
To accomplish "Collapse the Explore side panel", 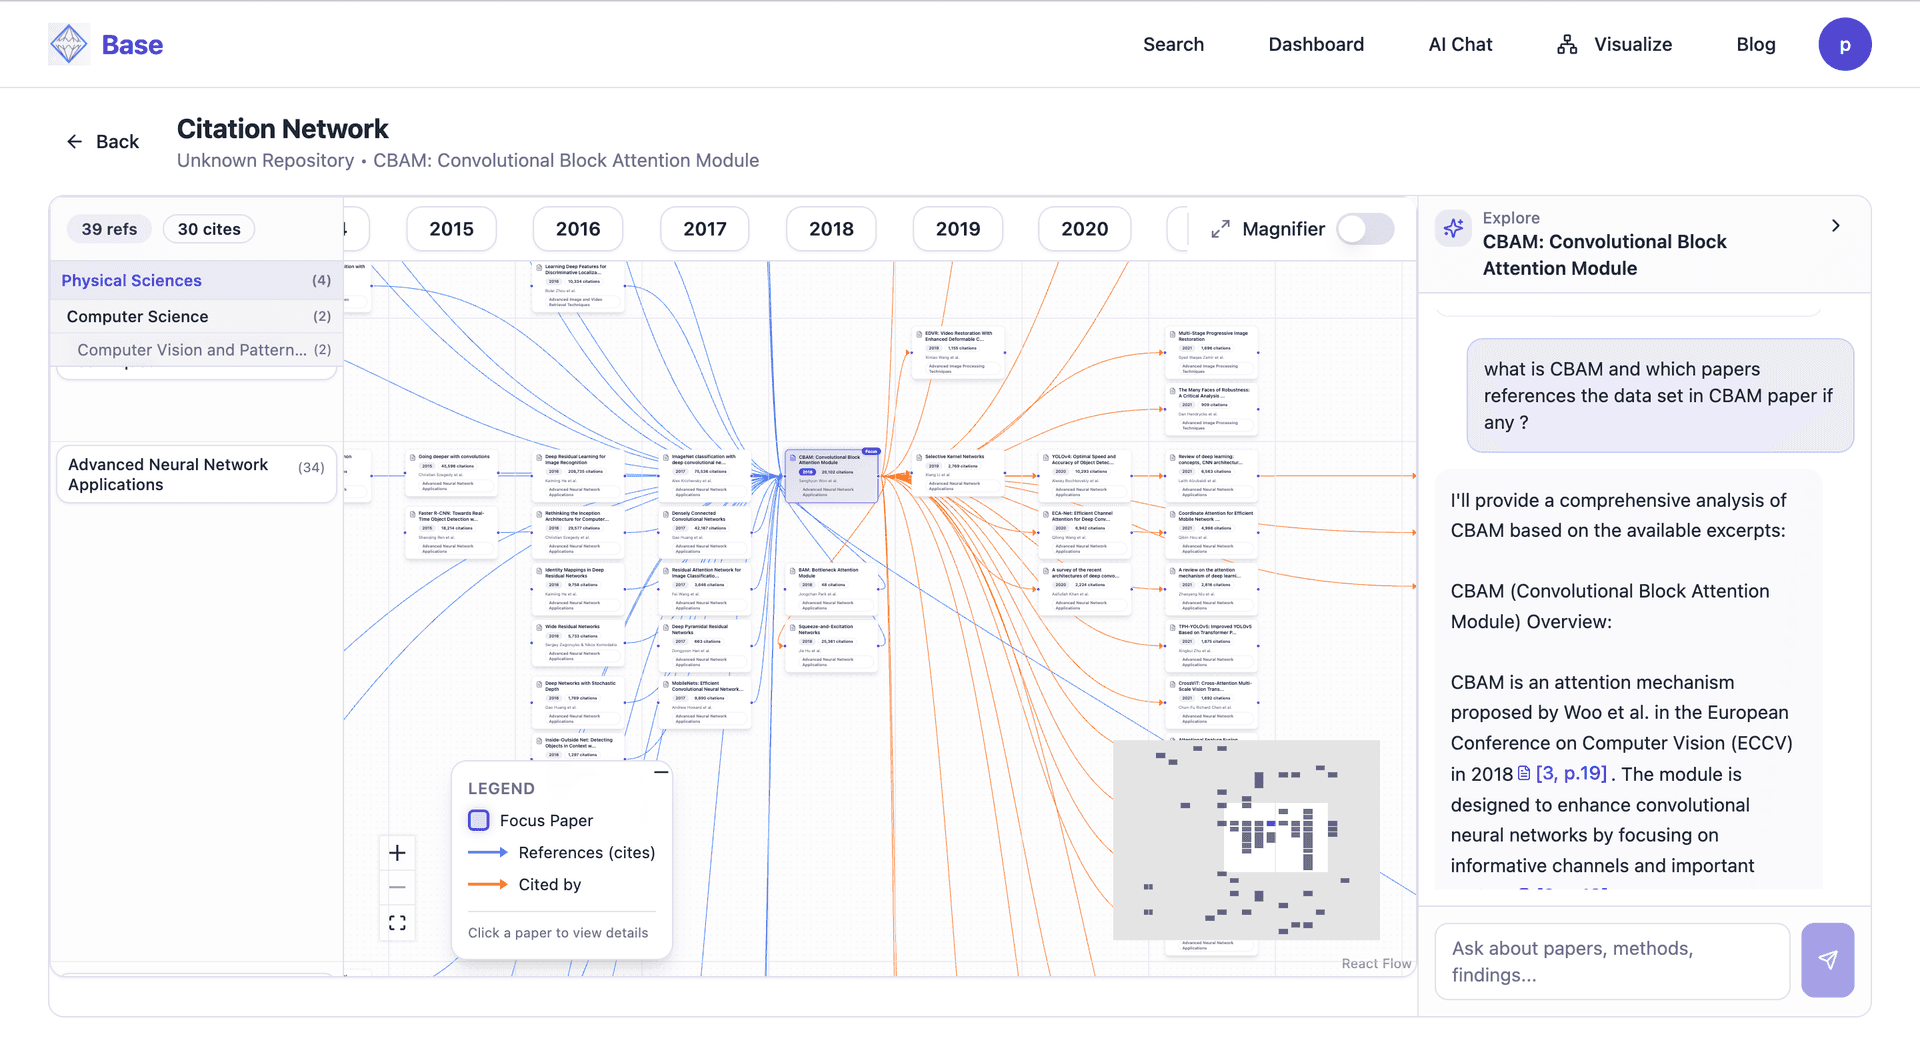I will (x=1835, y=226).
